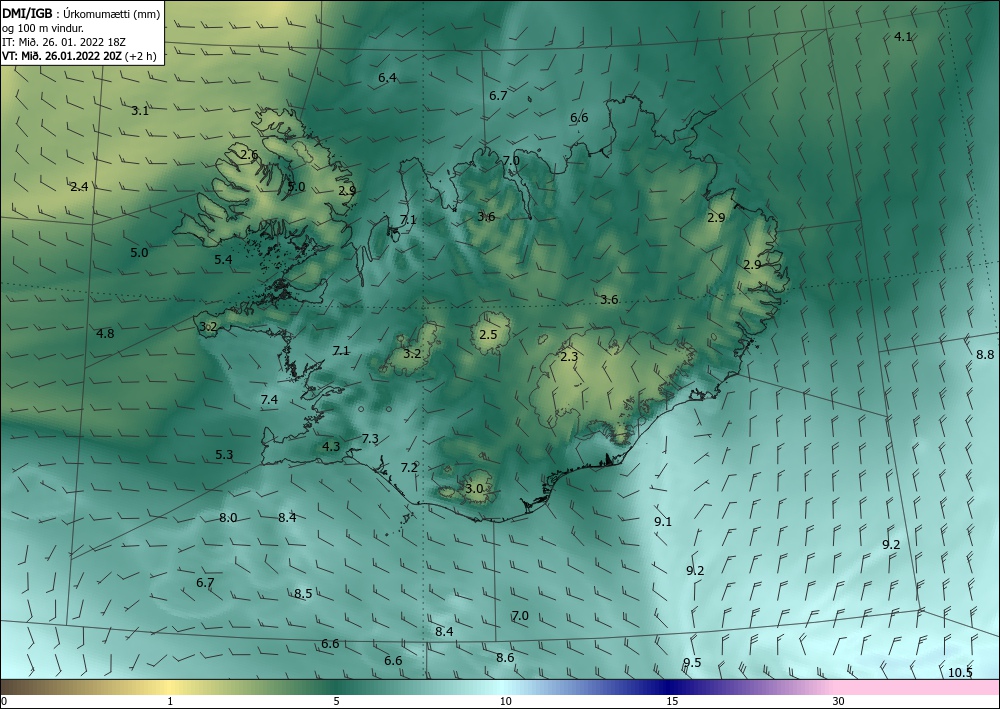The image size is (1000, 709).
Task: Click the 2.6 map value
Action: [249, 154]
